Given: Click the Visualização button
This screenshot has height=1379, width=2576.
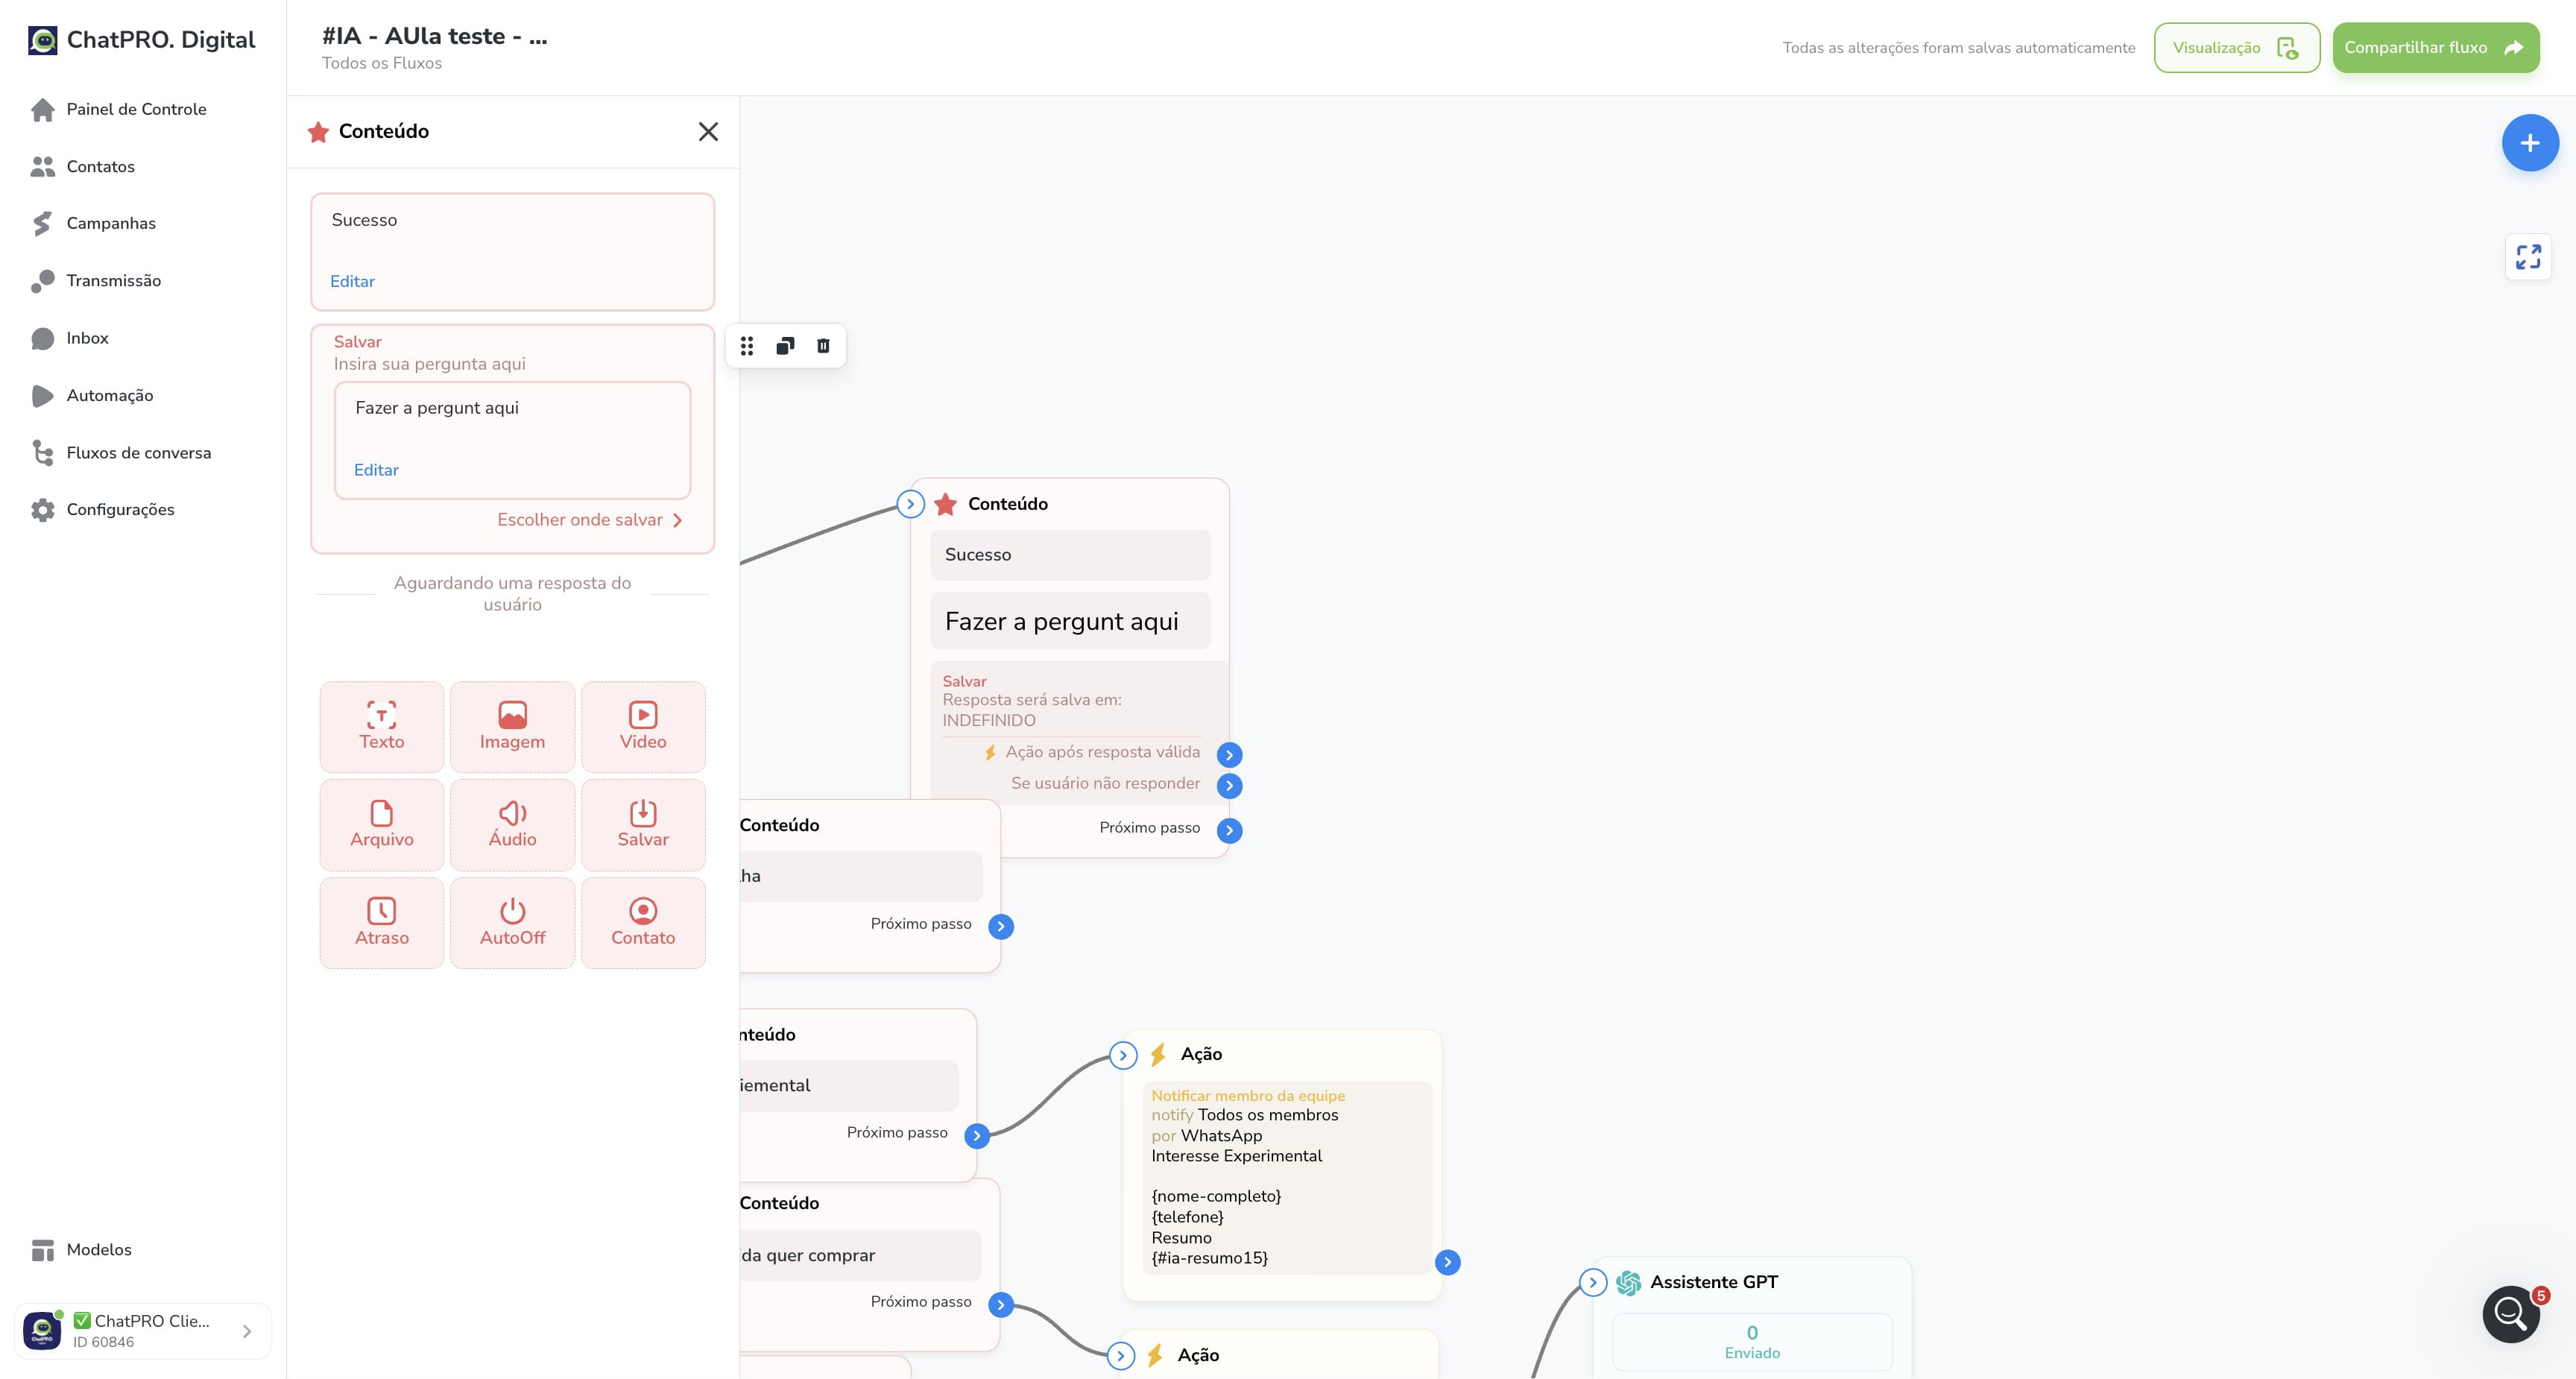Looking at the screenshot, I should tap(2236, 47).
